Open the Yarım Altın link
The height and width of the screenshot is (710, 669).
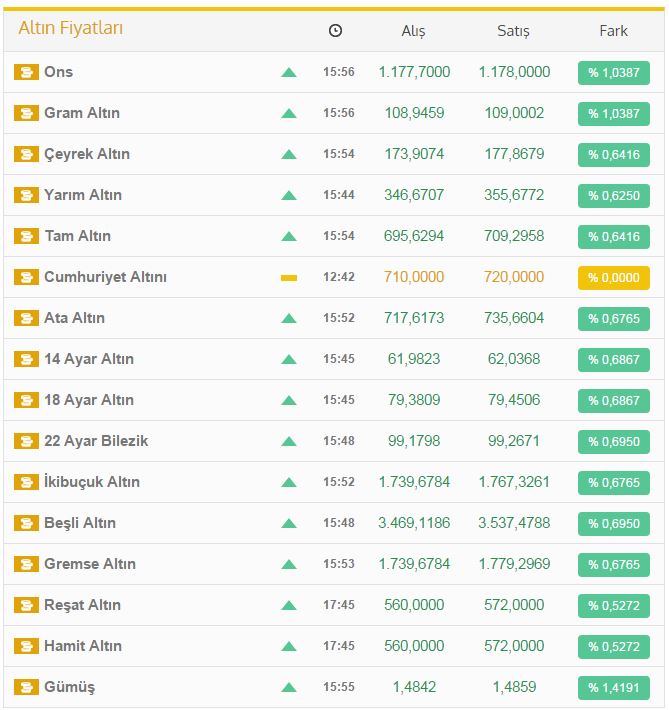tap(83, 195)
